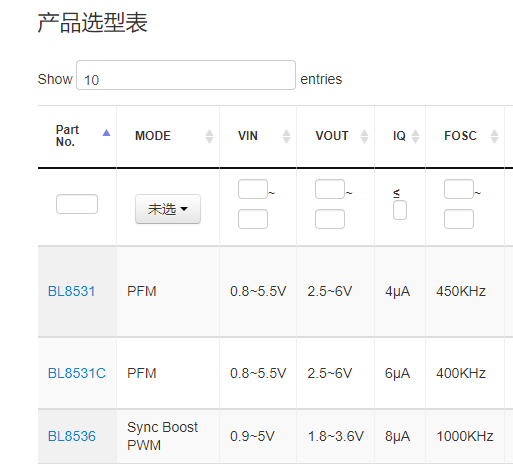Focus the FOSC maximum filter field
This screenshot has width=513, height=473.
[x=459, y=219]
